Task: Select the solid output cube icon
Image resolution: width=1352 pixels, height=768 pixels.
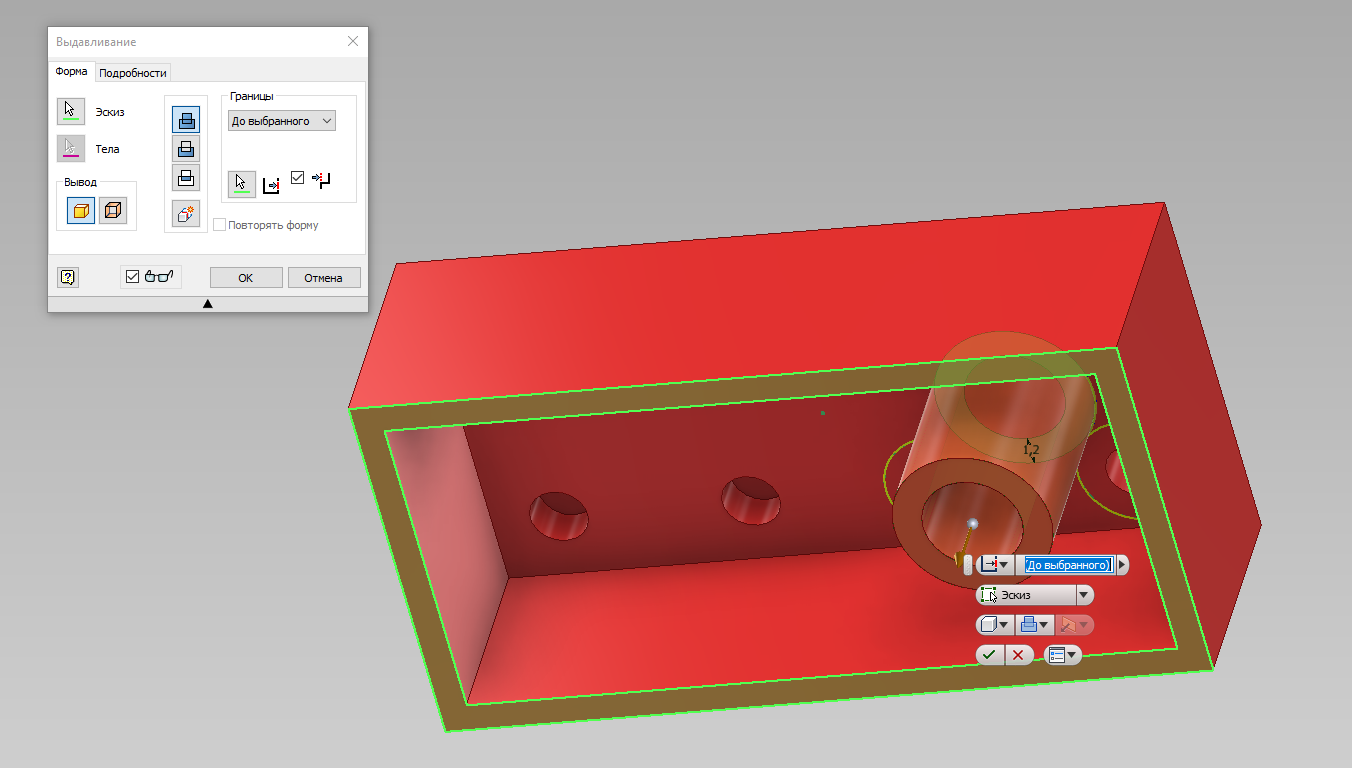Action: [x=81, y=210]
